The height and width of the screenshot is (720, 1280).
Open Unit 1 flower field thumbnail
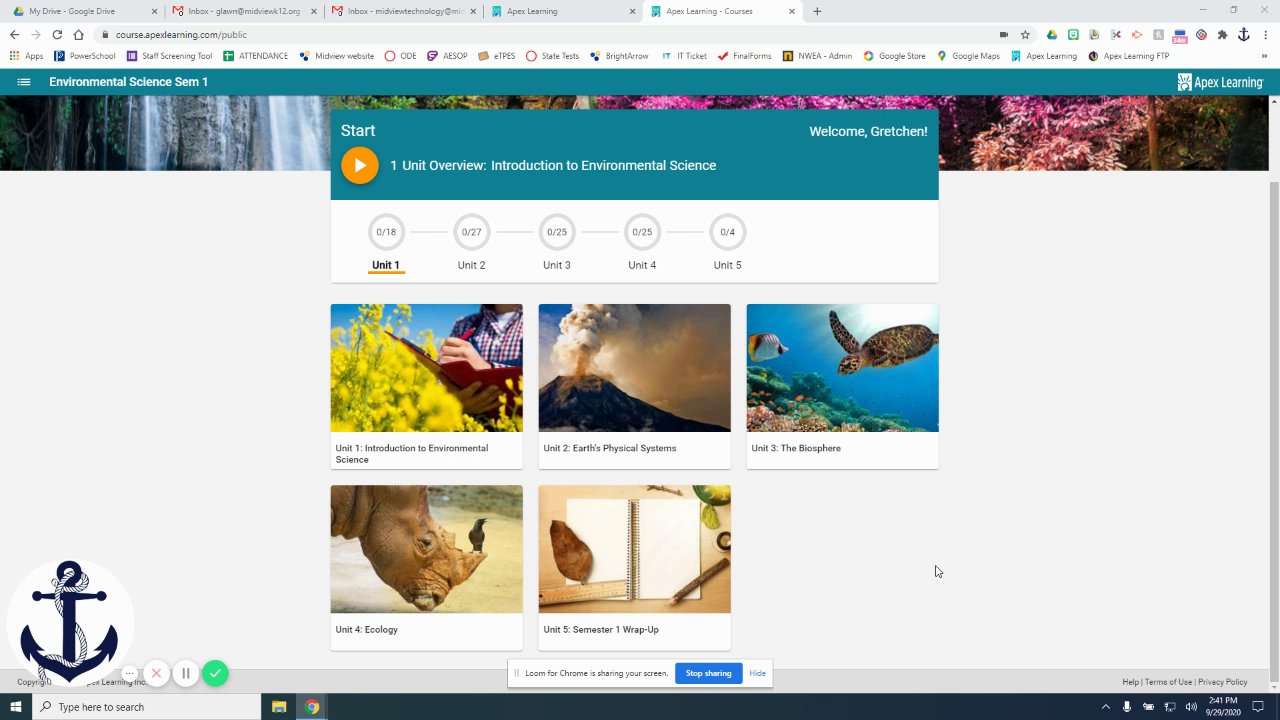pos(427,368)
